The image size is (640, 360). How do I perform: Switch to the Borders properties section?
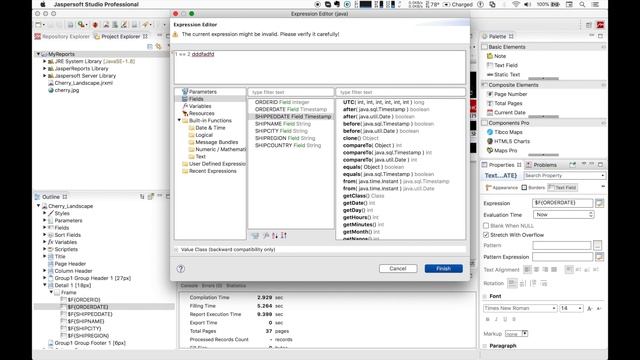tap(533, 187)
